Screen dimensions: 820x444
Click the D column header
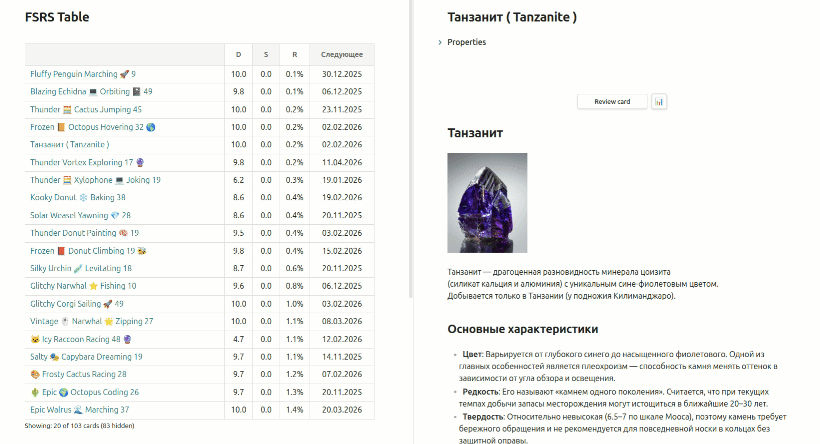click(x=238, y=54)
